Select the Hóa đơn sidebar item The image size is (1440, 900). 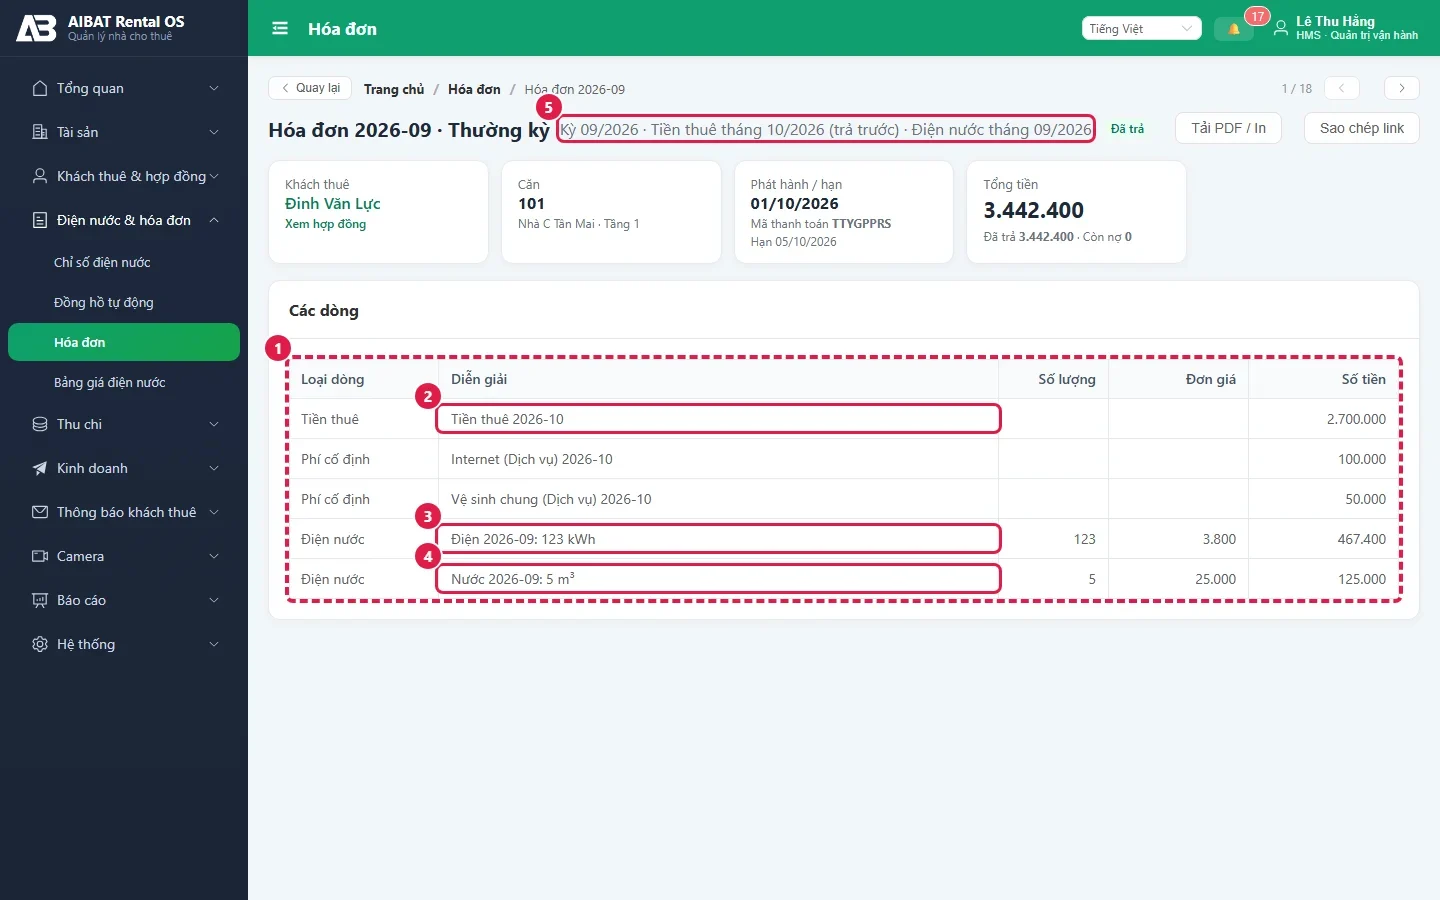coord(124,342)
